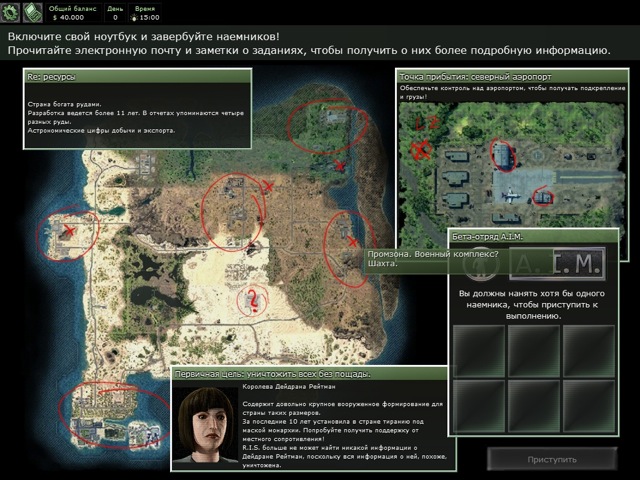Click the sun icon beside time 15:00
Viewport: 640px width, 480px height.
tap(130, 17)
